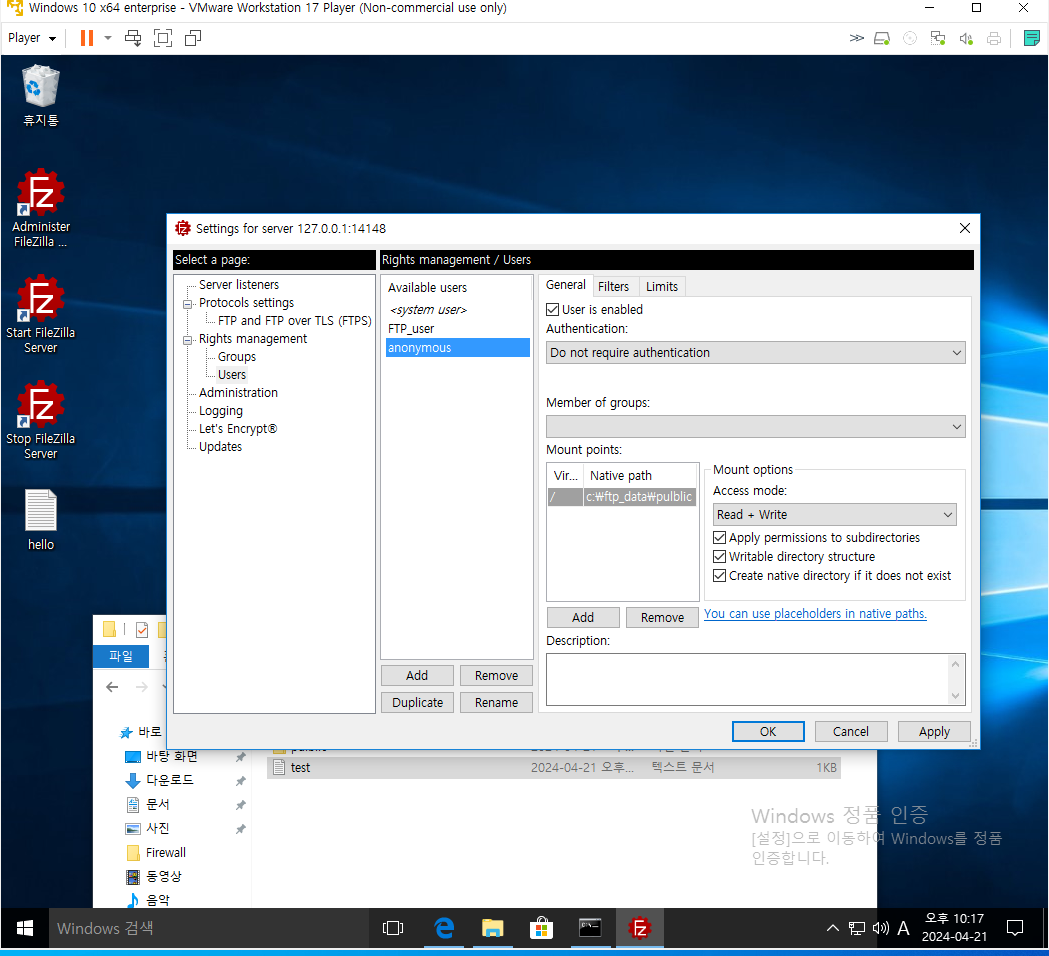The width and height of the screenshot is (1049, 956).
Task: Toggle Create native directory if it does not exist
Action: (x=720, y=575)
